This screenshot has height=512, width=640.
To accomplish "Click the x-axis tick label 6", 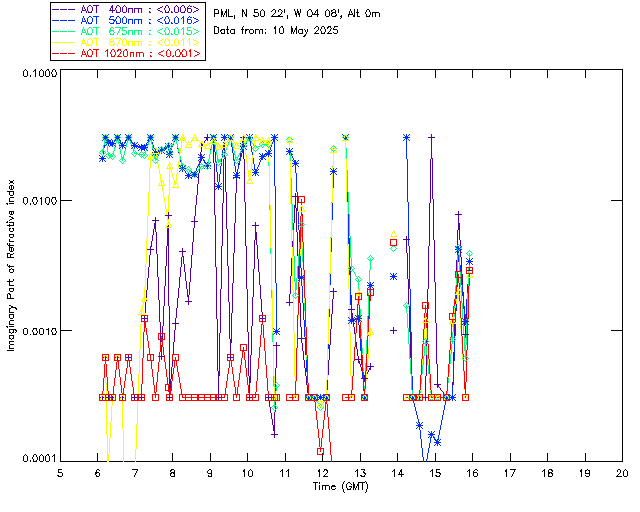I will (x=98, y=473).
